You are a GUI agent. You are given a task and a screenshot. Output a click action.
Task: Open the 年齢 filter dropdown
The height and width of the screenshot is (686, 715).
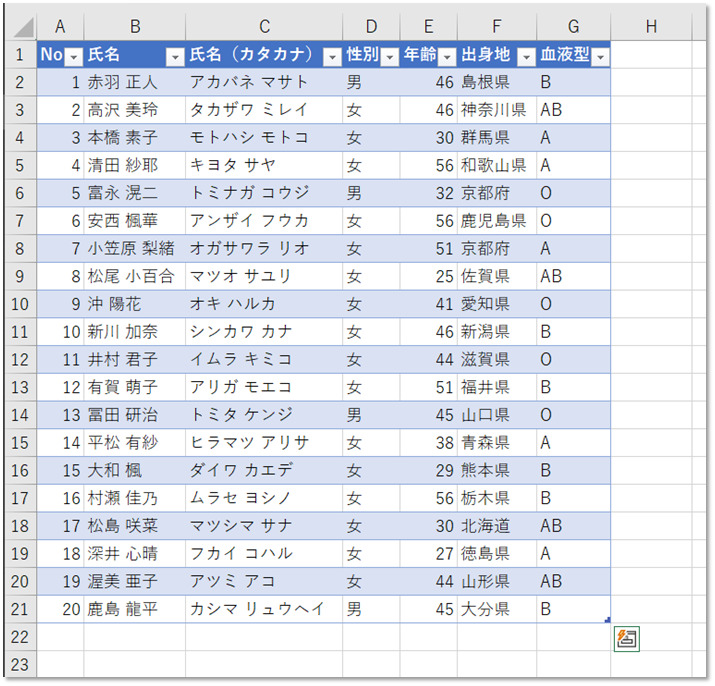coord(447,57)
